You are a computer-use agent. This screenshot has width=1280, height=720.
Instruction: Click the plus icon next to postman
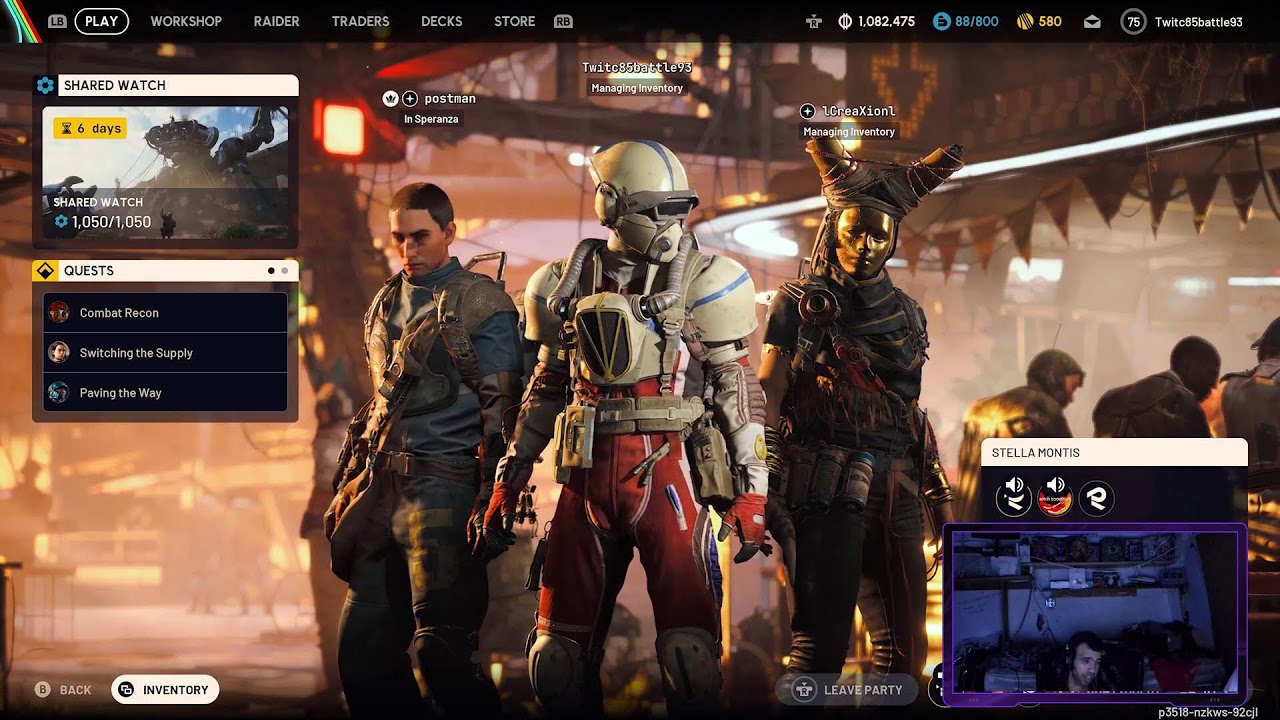(x=410, y=98)
